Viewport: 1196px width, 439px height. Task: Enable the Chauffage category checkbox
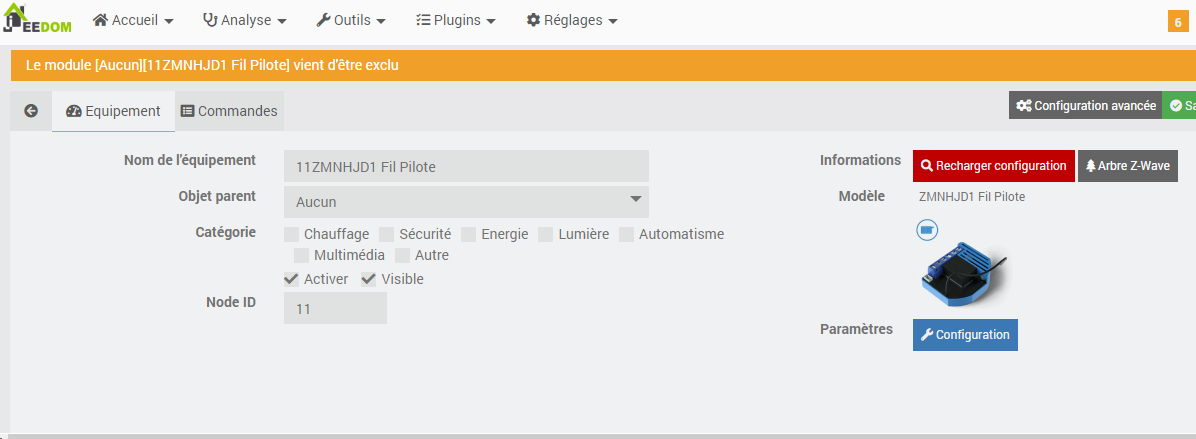tap(291, 234)
